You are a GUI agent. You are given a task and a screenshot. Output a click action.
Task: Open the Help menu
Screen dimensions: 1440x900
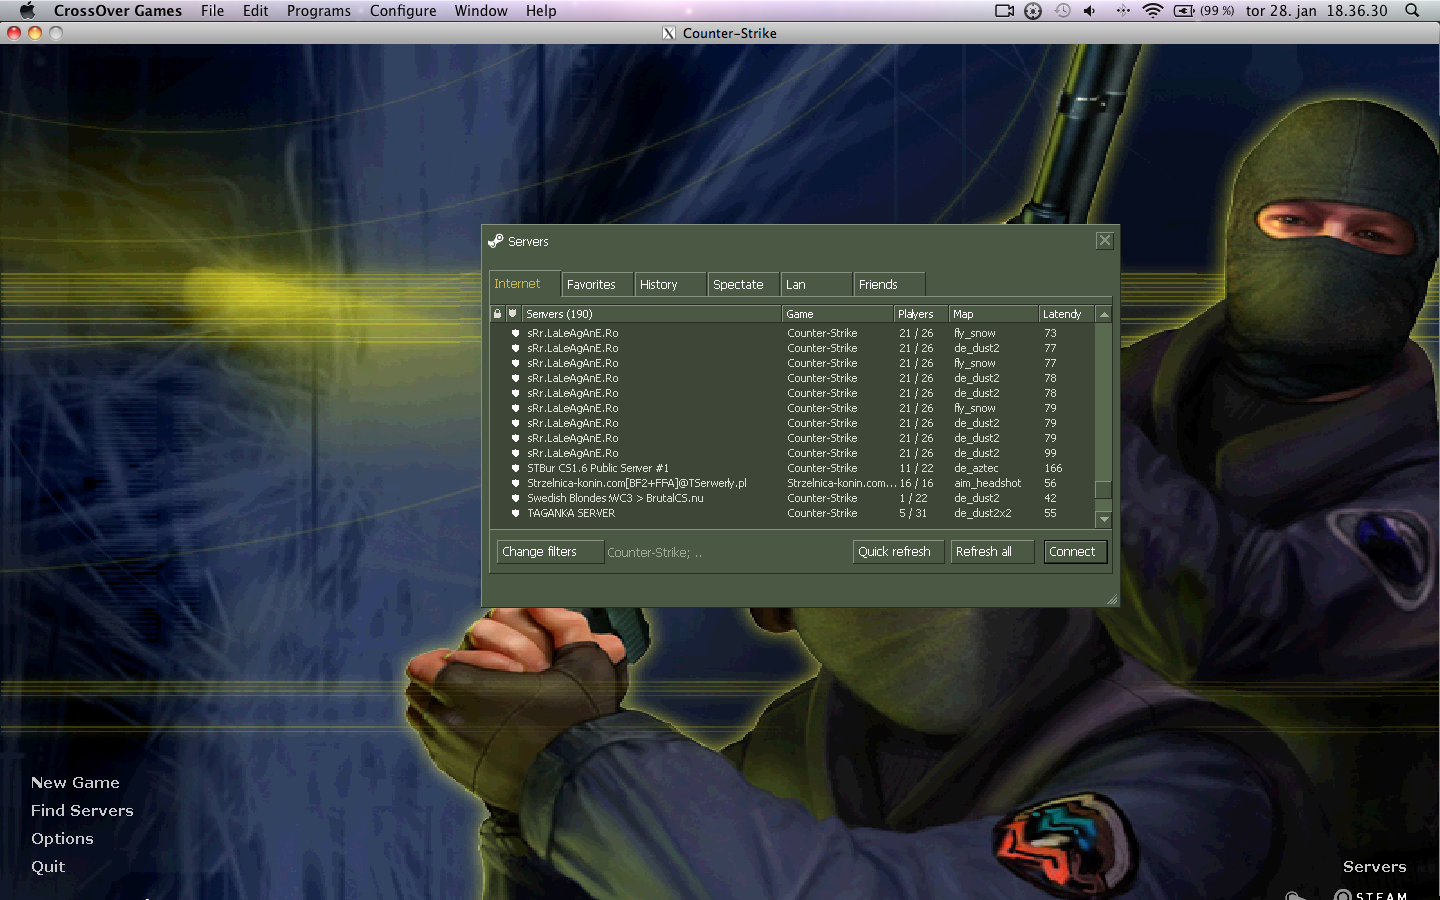click(541, 11)
